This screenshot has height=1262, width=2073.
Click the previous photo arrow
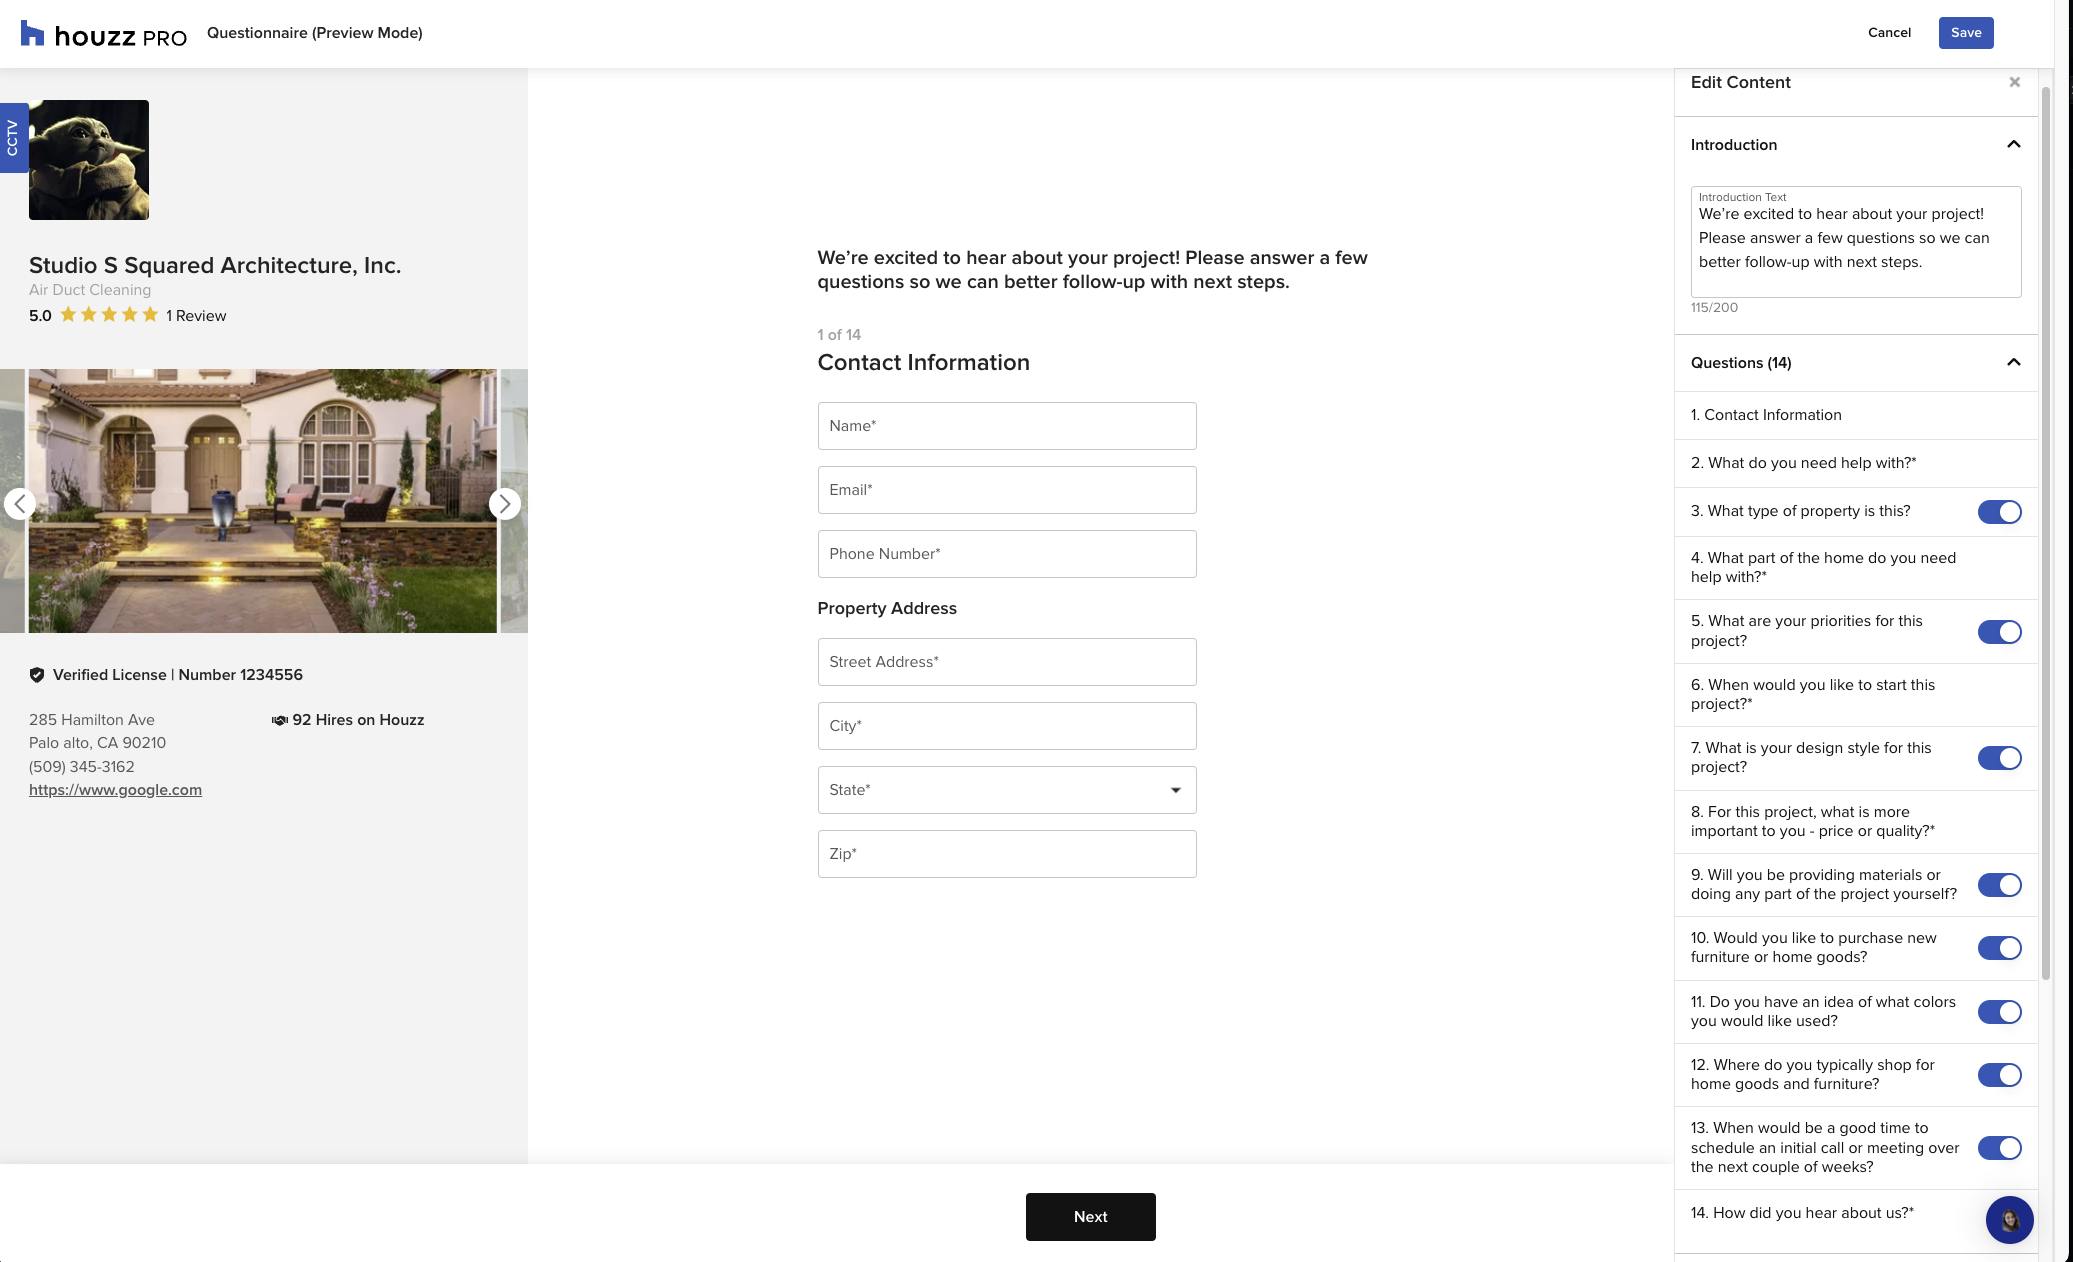[20, 503]
